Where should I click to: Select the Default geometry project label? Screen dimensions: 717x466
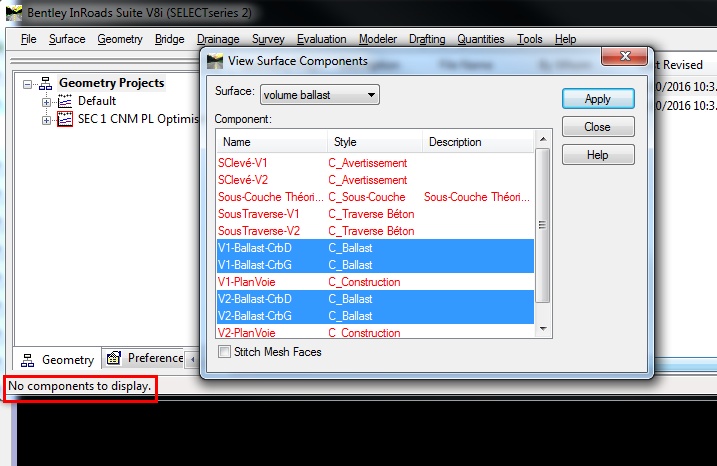pos(97,101)
